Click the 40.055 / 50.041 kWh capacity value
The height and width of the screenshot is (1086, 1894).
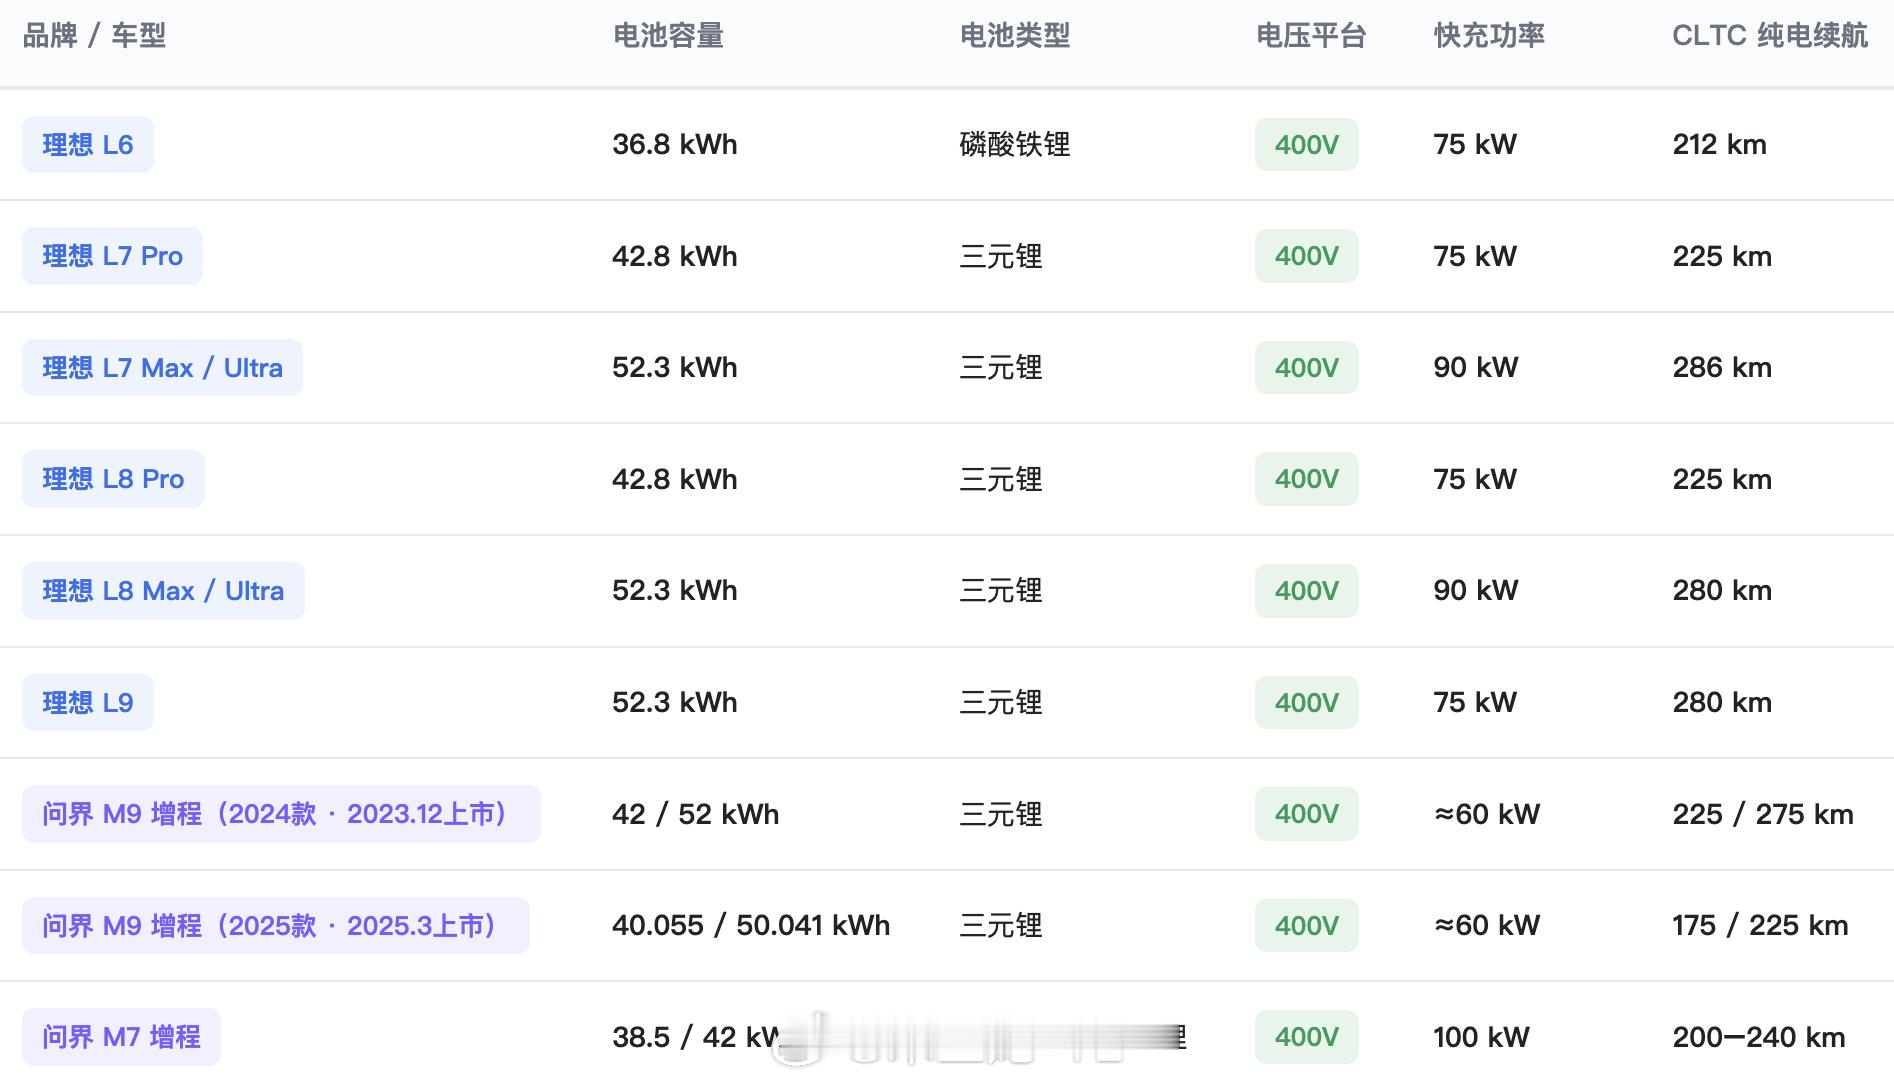pyautogui.click(x=751, y=926)
